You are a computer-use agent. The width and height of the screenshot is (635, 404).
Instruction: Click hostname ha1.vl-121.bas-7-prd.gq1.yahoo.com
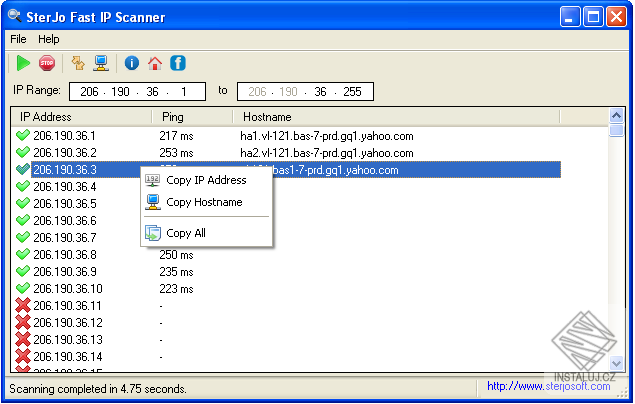point(327,136)
